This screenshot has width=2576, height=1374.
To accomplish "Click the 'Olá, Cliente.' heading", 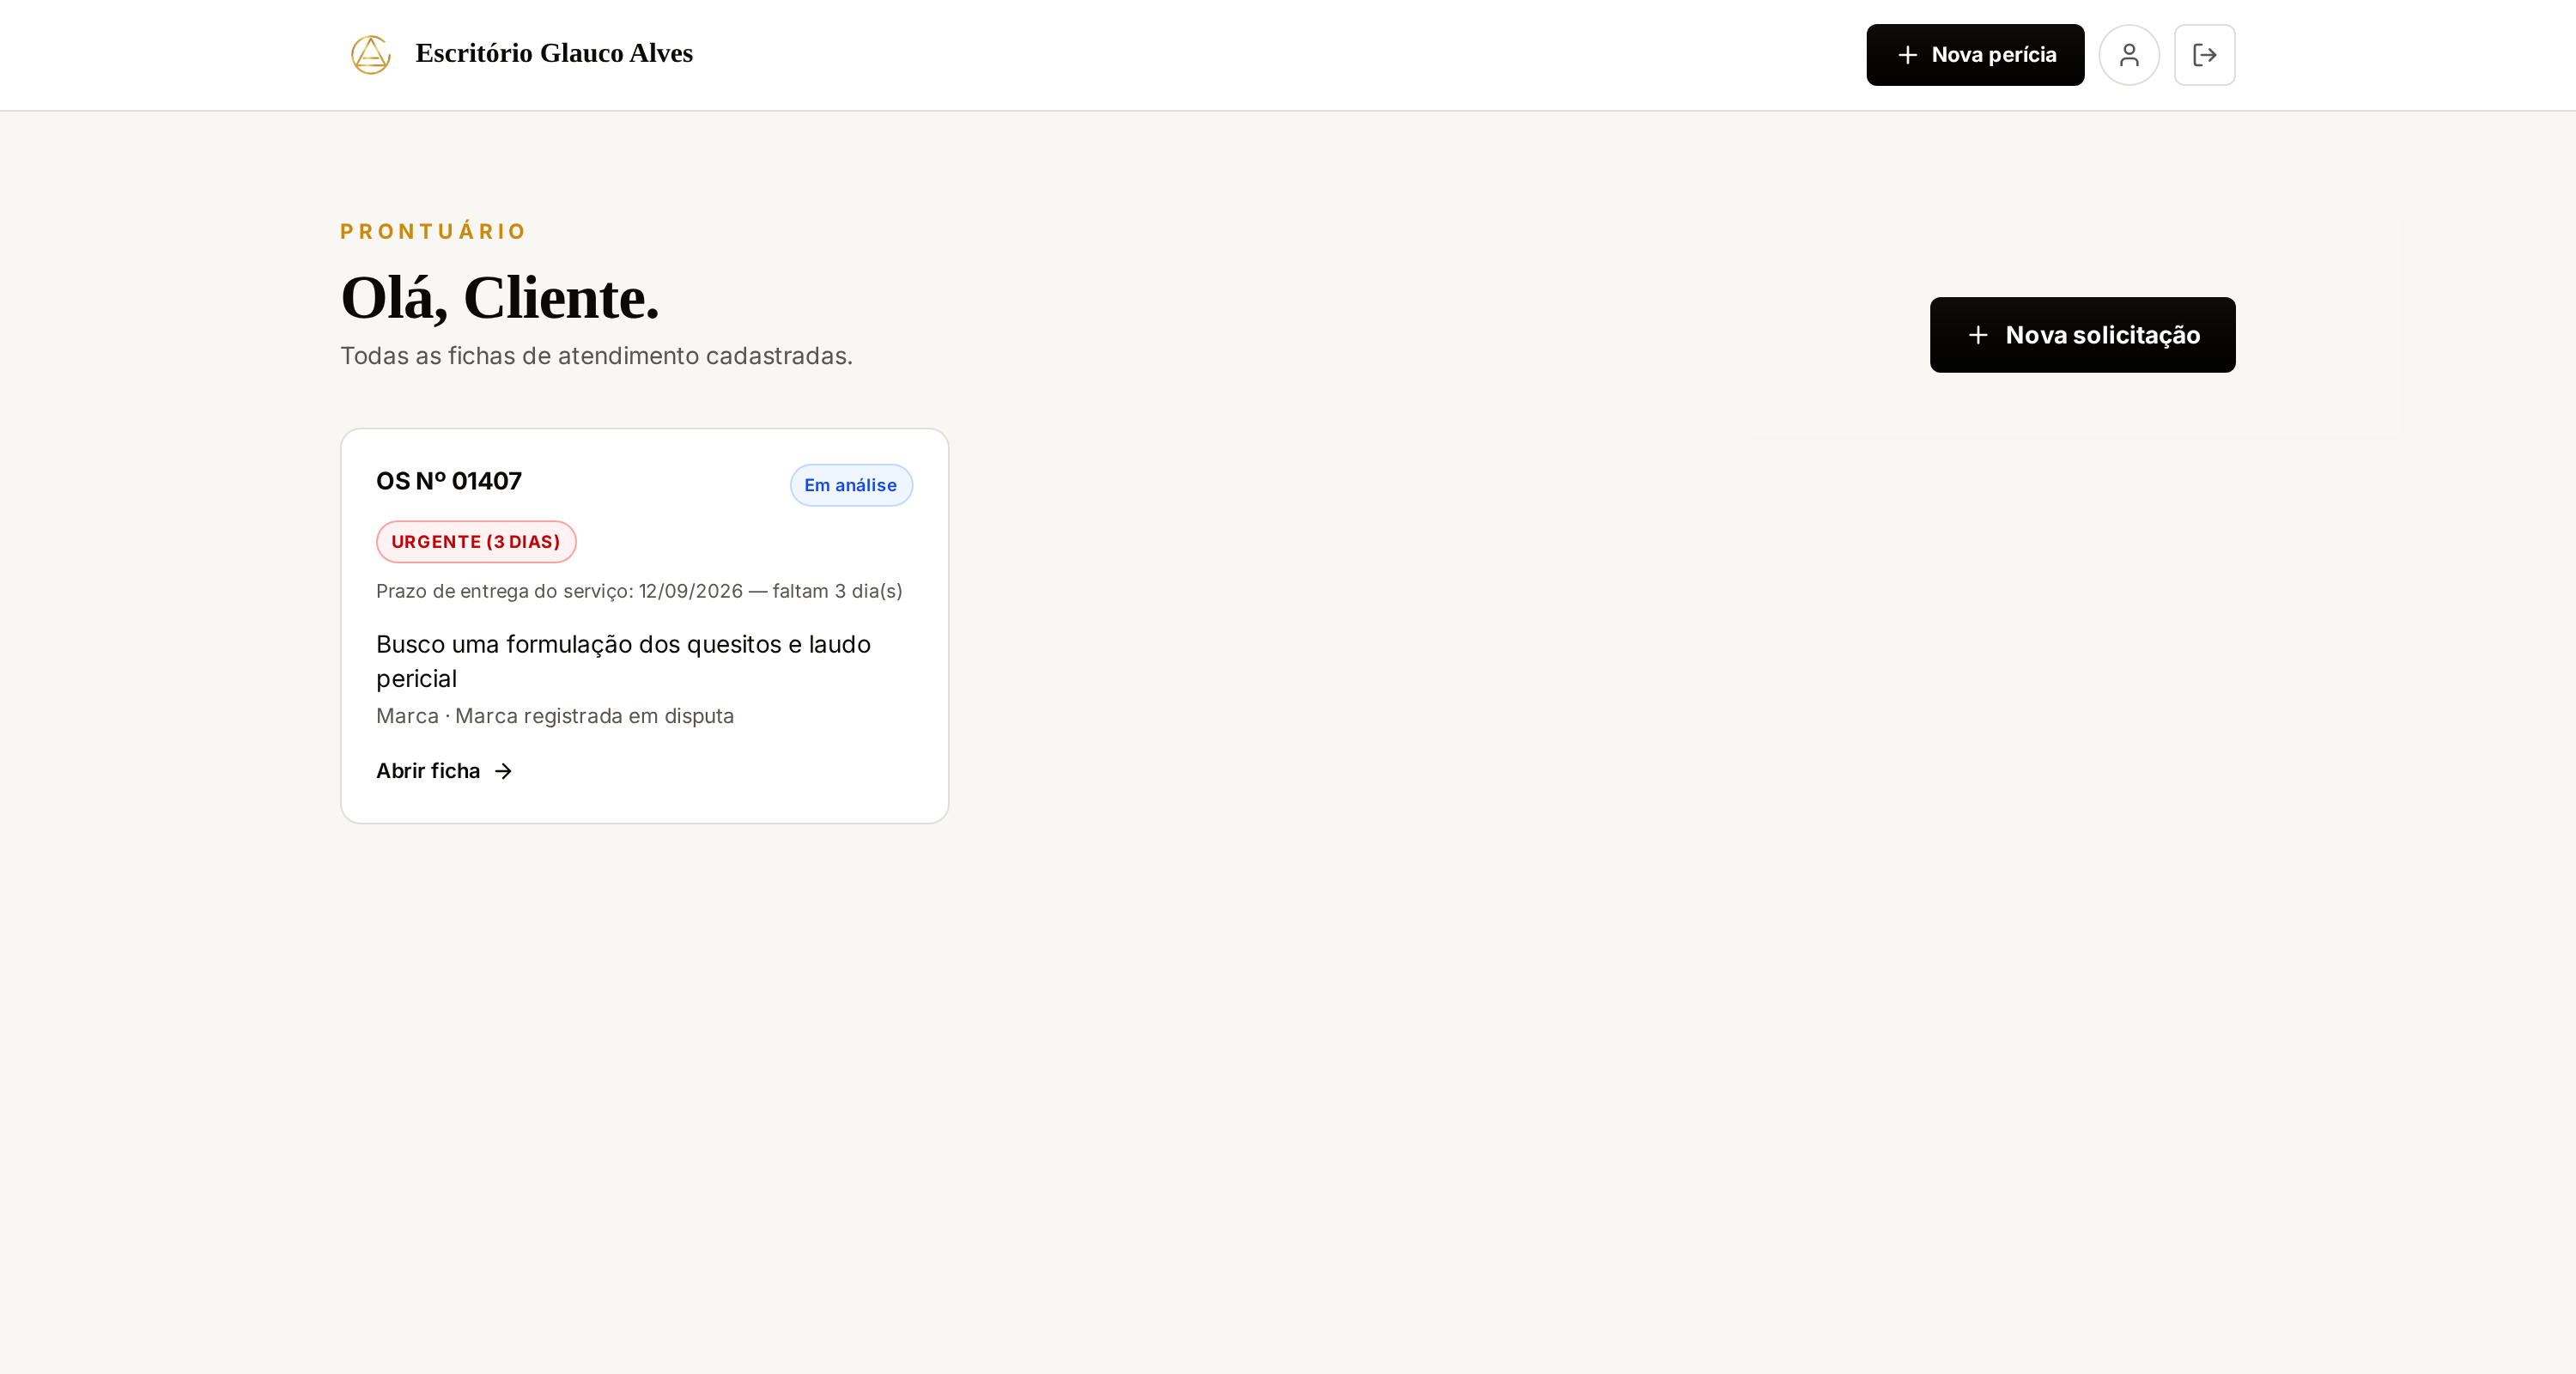I will (x=500, y=298).
